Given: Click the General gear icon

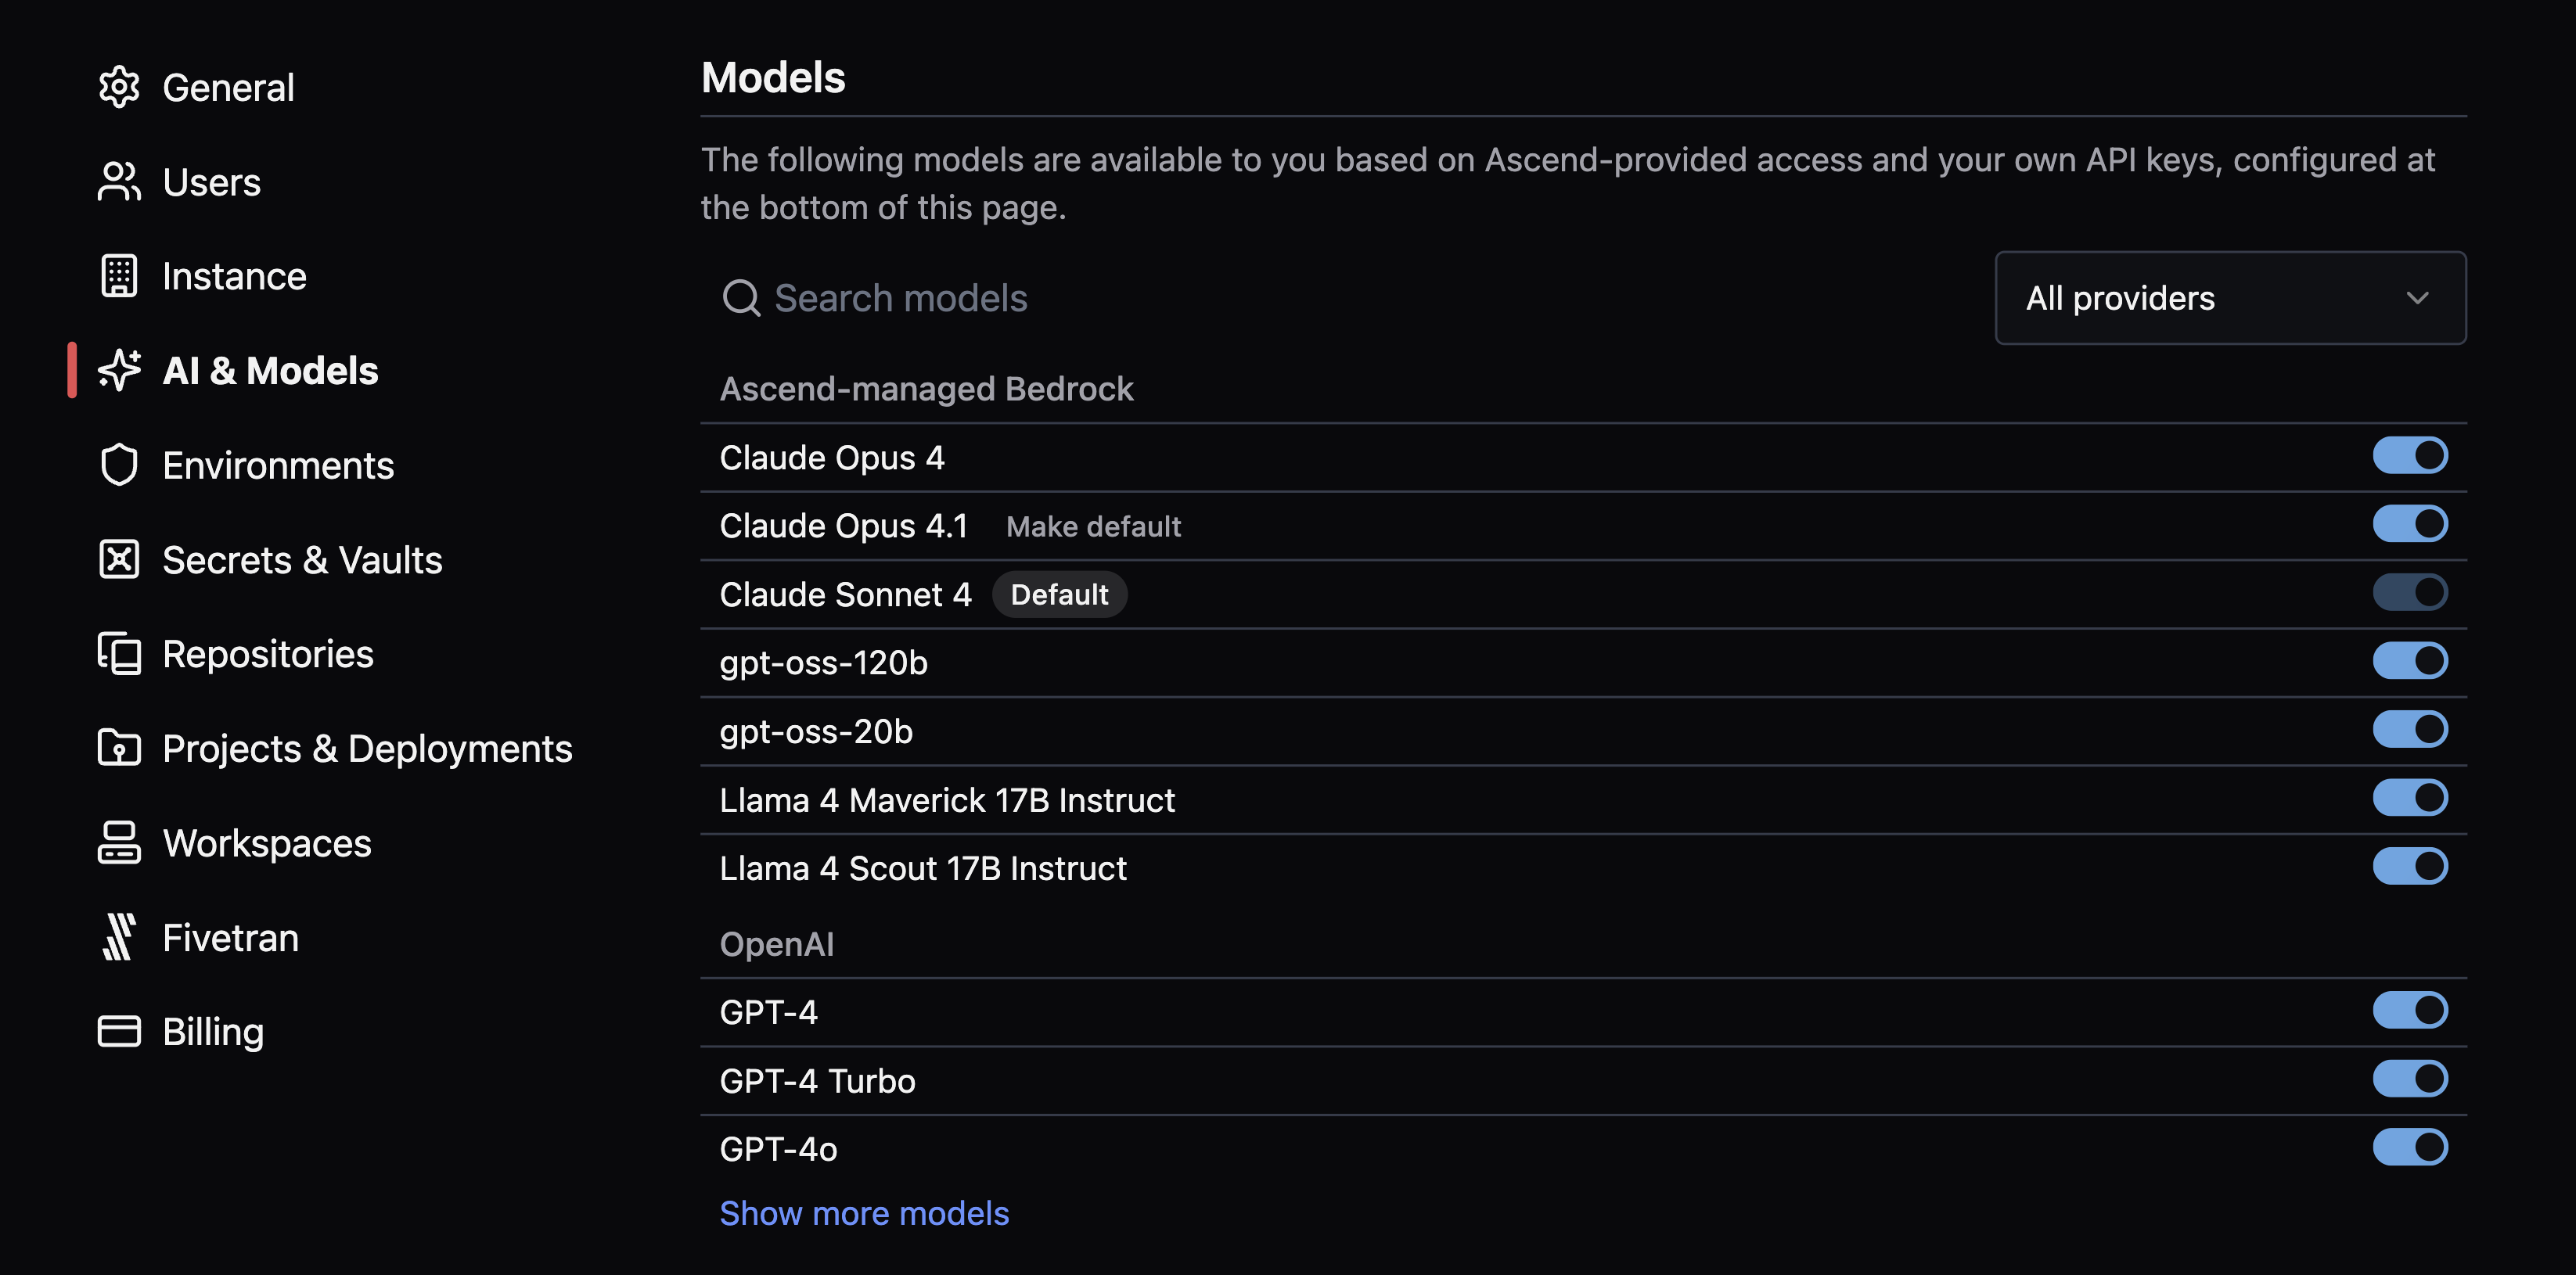Looking at the screenshot, I should tap(119, 87).
